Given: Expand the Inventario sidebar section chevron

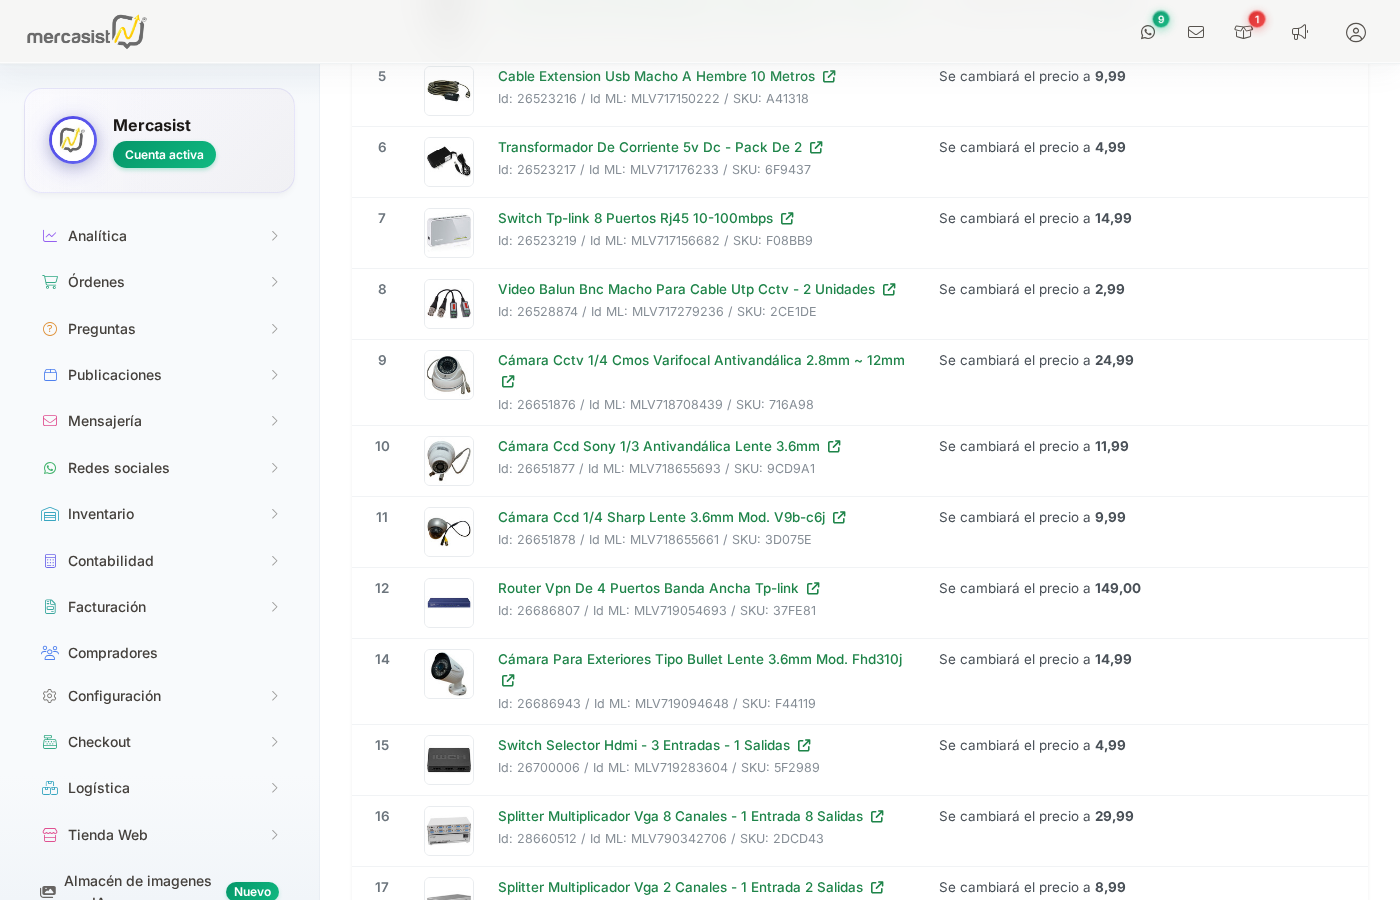Looking at the screenshot, I should click(x=274, y=514).
